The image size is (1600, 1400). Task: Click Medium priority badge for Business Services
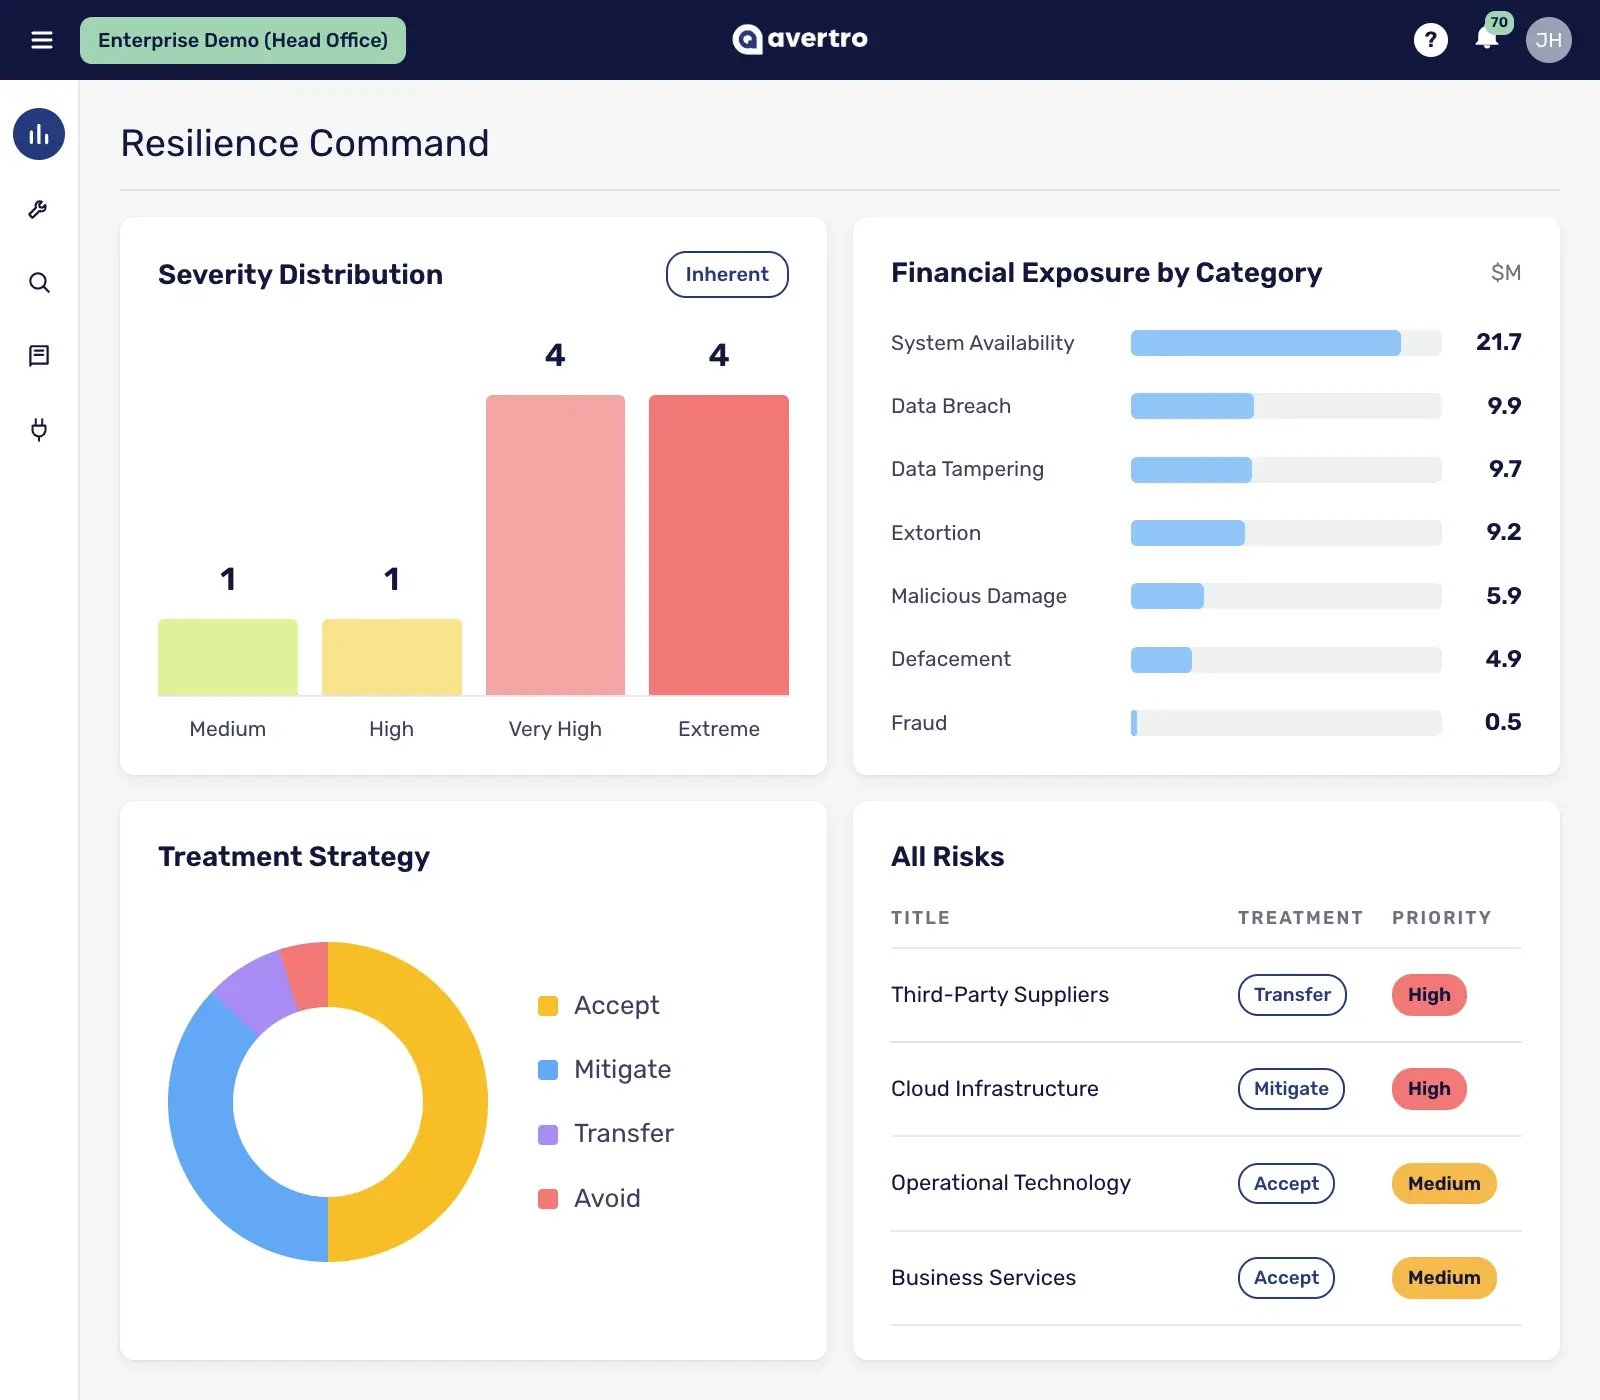pos(1444,1278)
